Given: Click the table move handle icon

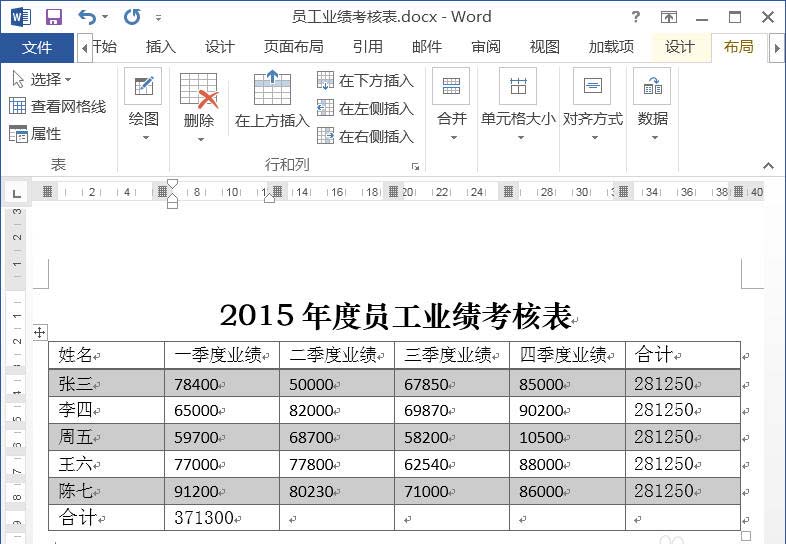Looking at the screenshot, I should [40, 332].
